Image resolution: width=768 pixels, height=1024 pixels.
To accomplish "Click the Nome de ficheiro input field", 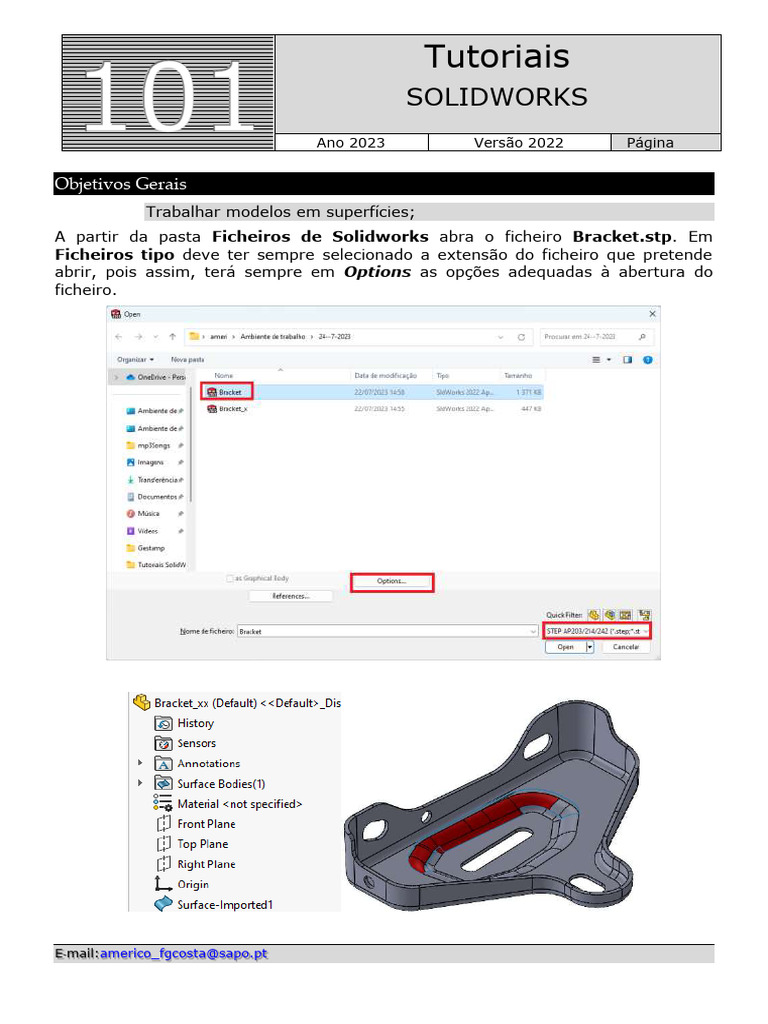I will pos(387,632).
